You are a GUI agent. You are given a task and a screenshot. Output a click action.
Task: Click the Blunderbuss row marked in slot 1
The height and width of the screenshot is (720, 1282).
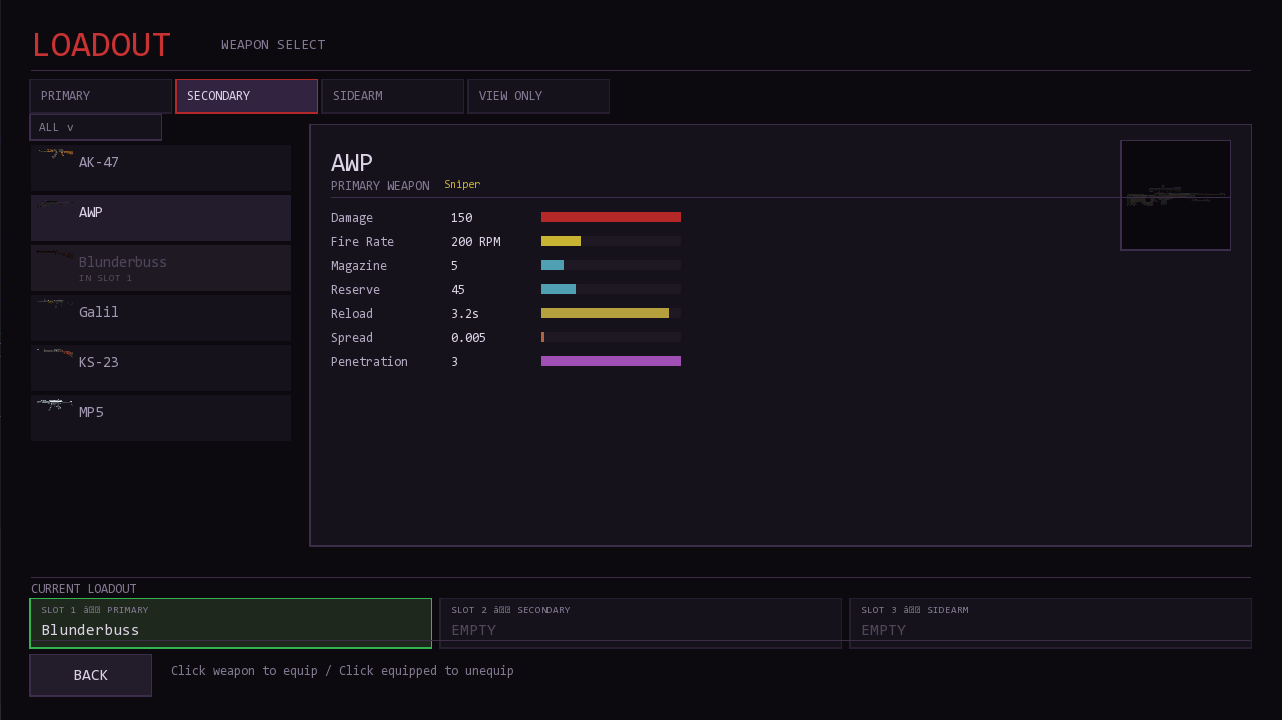pos(161,268)
